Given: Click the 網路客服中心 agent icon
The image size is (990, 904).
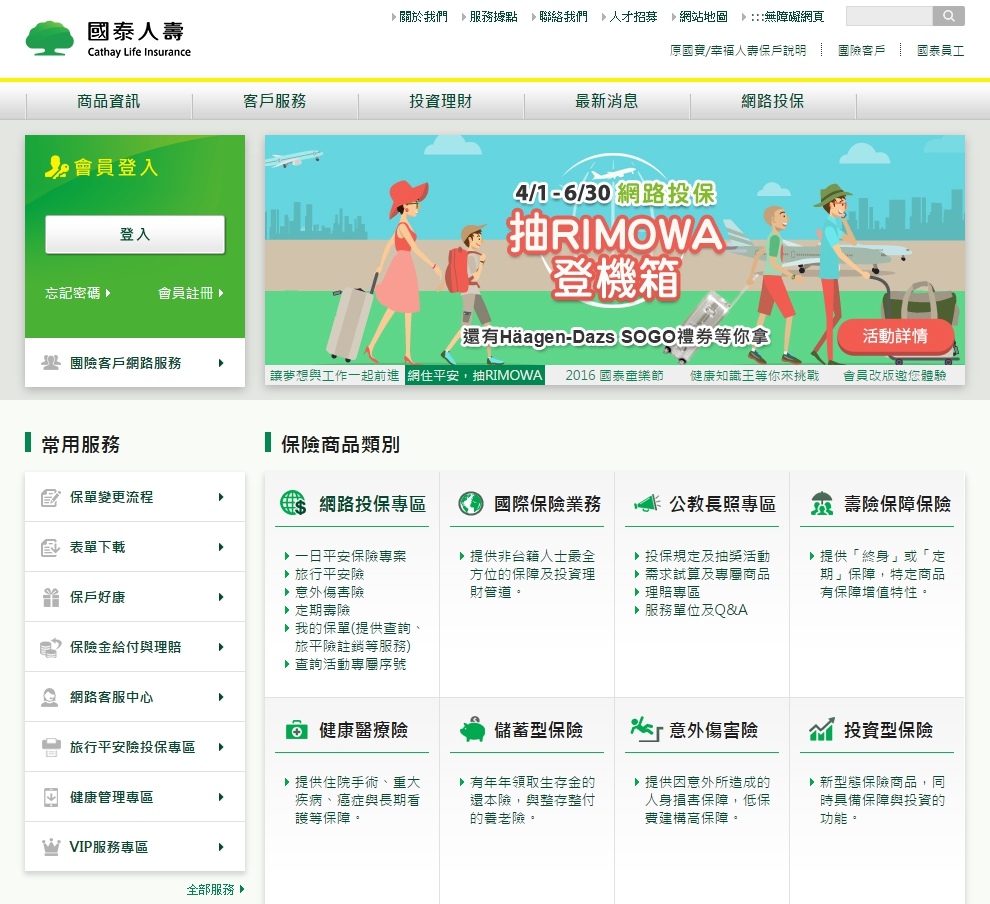Looking at the screenshot, I should [50, 697].
